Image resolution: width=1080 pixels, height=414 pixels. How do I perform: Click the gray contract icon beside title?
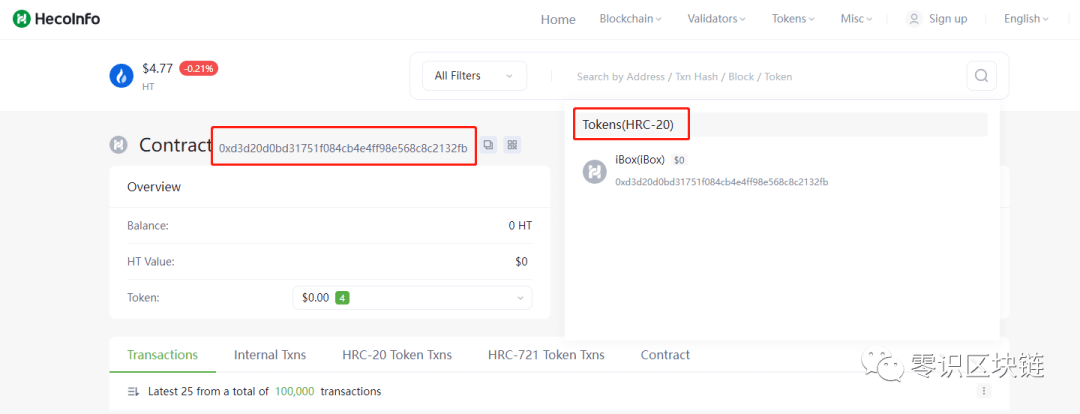click(119, 145)
